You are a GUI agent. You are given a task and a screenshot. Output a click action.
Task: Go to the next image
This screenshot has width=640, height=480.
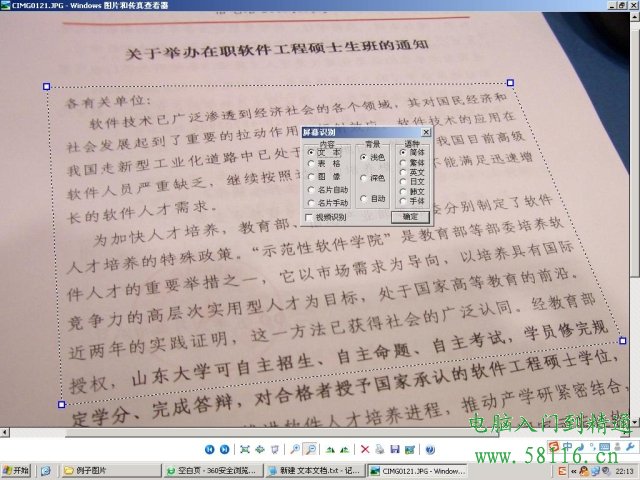(x=225, y=450)
